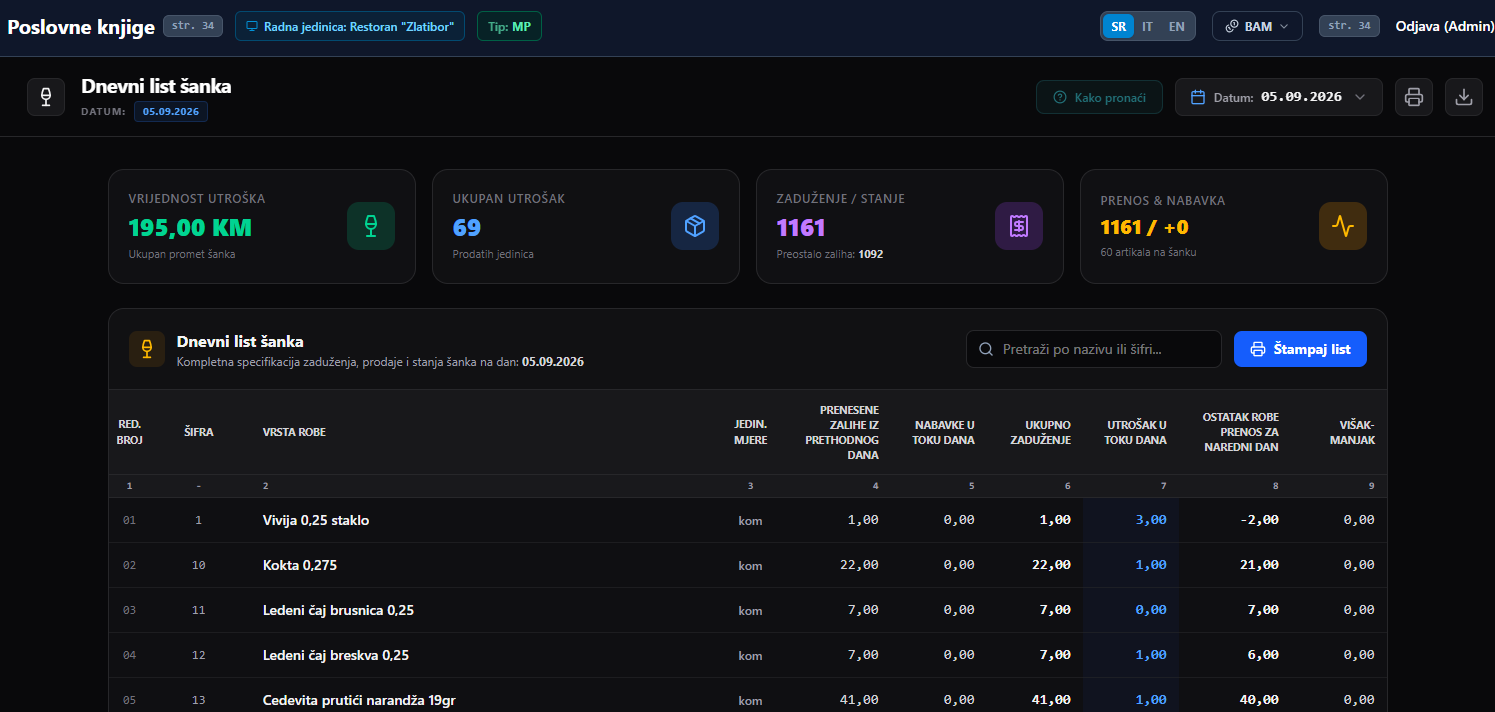The image size is (1495, 712).
Task: Click the magnifier icon in search box
Action: coord(986,349)
